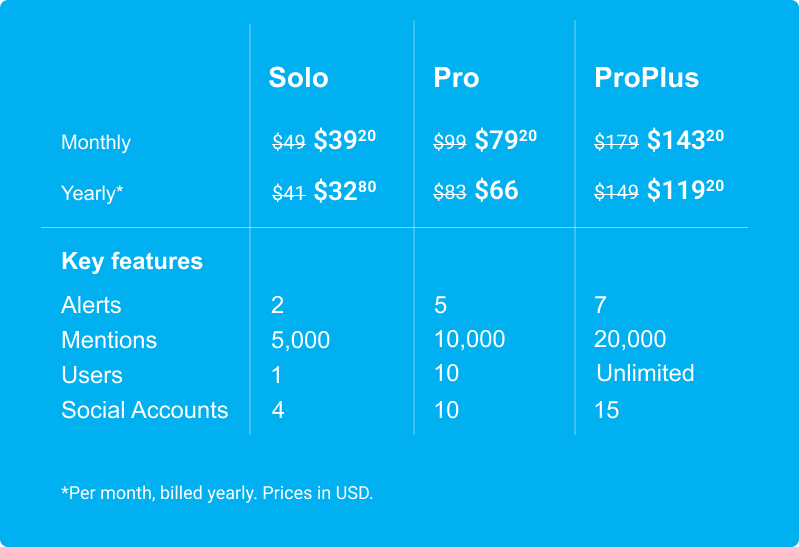Click the Yearly* row label
This screenshot has height=547, width=799.
click(x=92, y=193)
